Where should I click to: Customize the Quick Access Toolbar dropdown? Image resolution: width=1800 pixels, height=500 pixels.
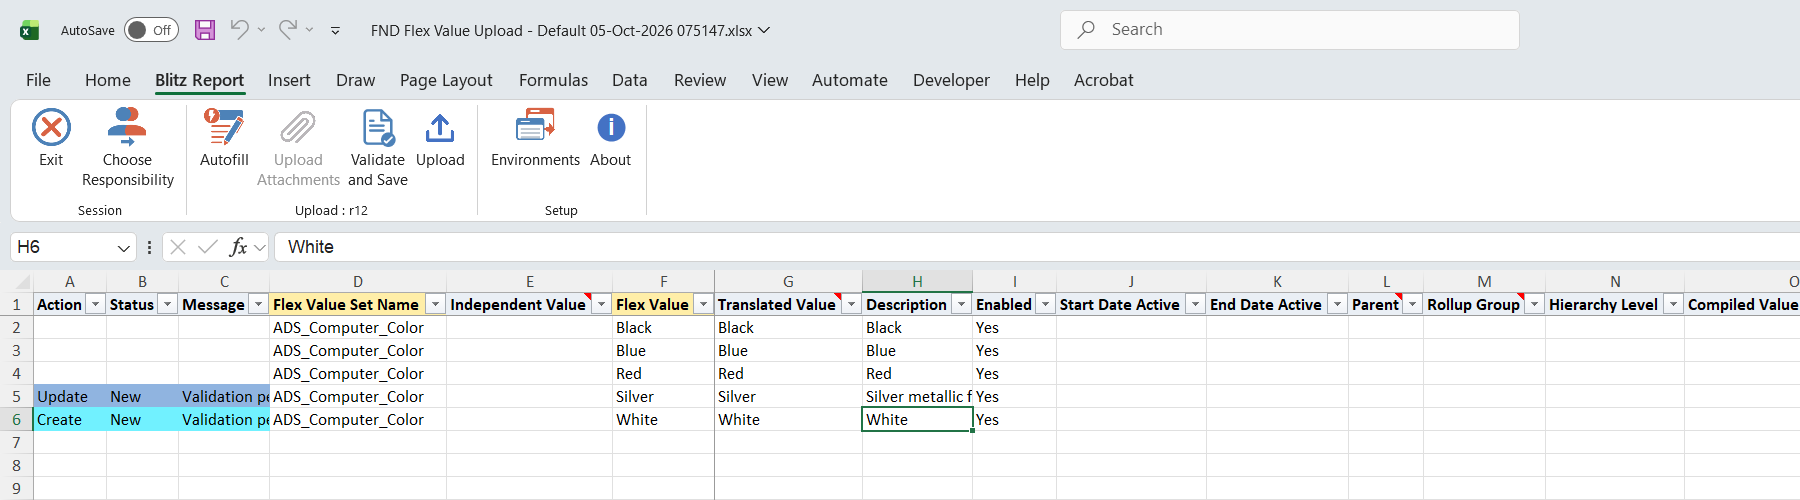click(x=335, y=31)
